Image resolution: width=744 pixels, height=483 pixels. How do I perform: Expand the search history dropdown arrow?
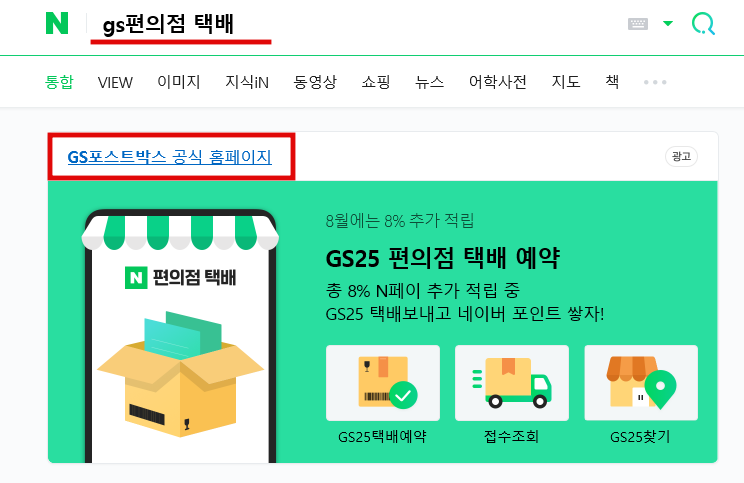[668, 23]
